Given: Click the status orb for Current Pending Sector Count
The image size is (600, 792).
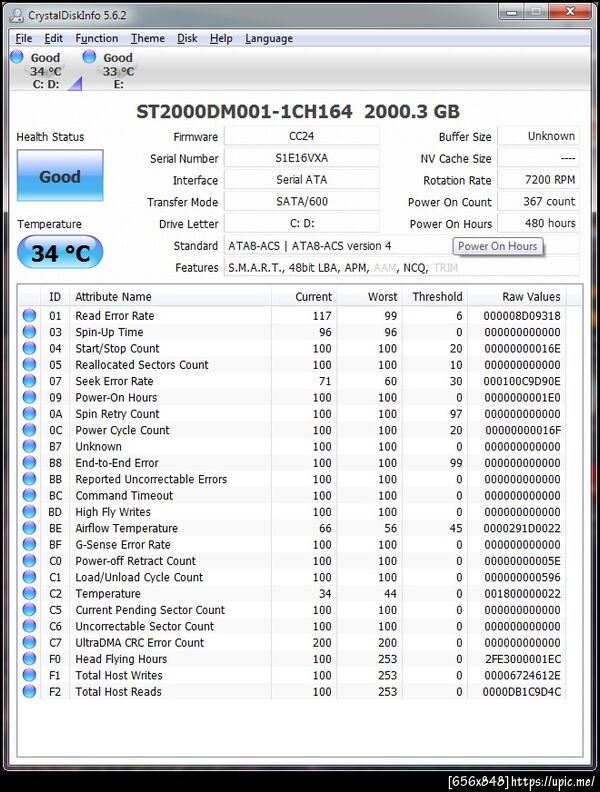Looking at the screenshot, I should pos(29,609).
